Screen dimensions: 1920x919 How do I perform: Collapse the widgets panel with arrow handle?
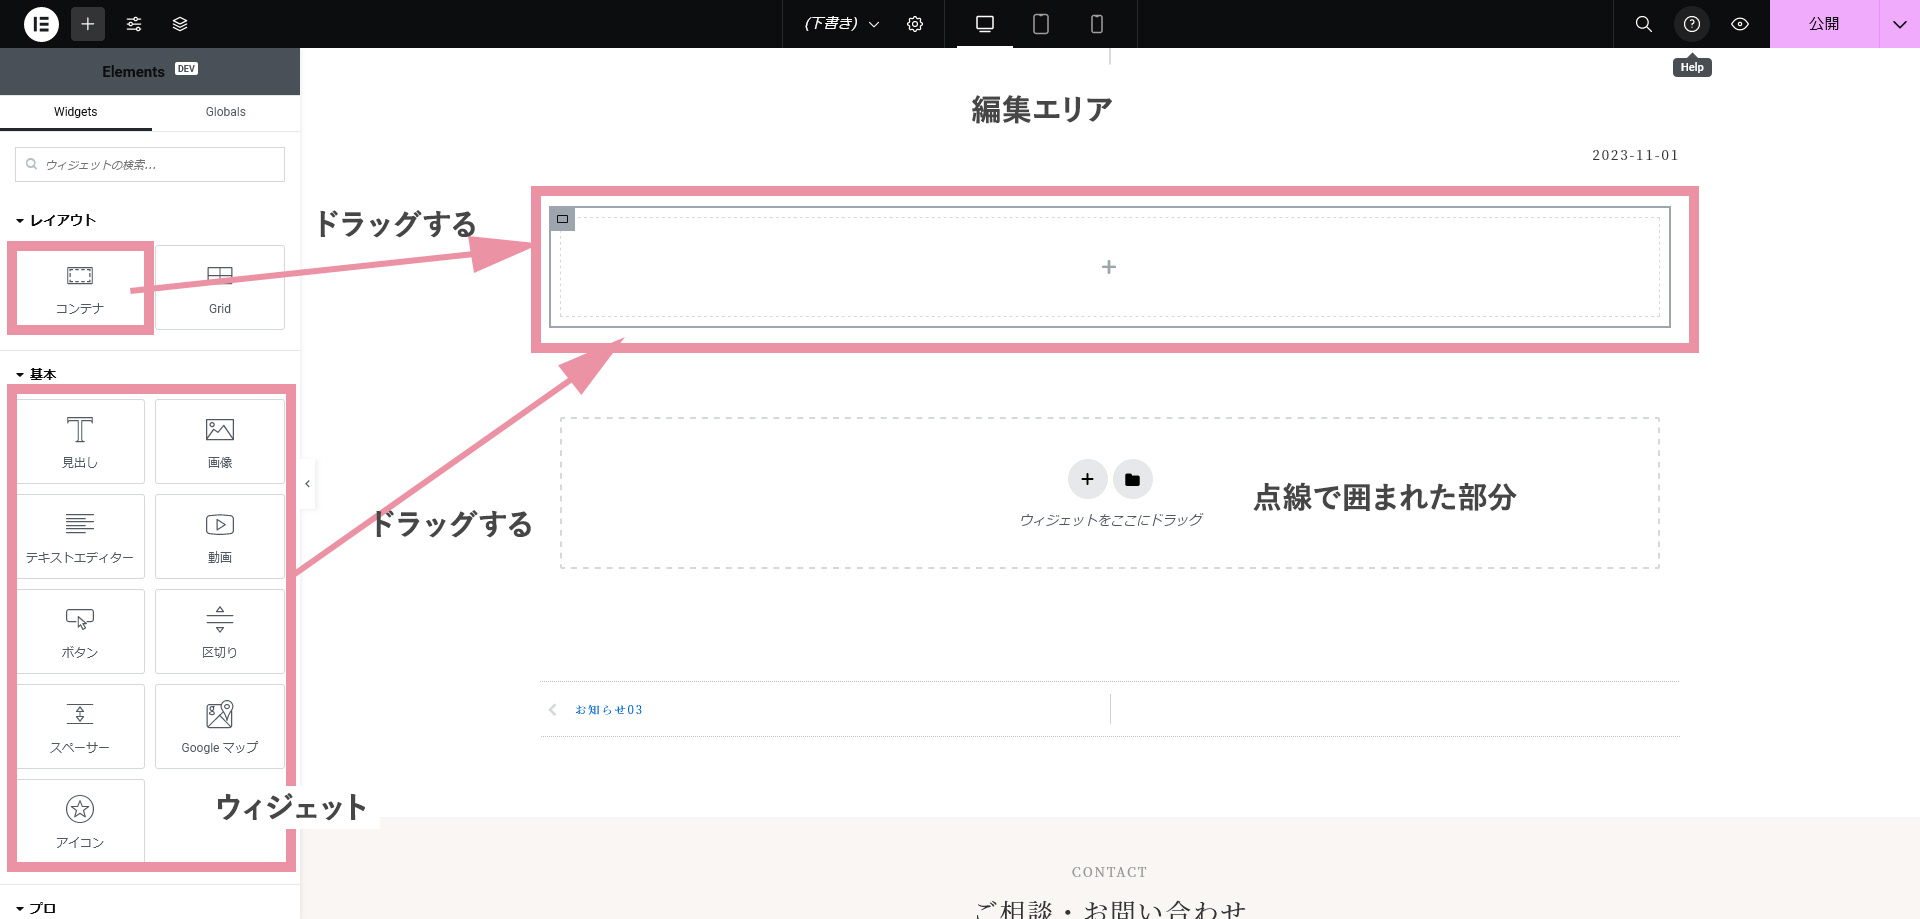308,484
